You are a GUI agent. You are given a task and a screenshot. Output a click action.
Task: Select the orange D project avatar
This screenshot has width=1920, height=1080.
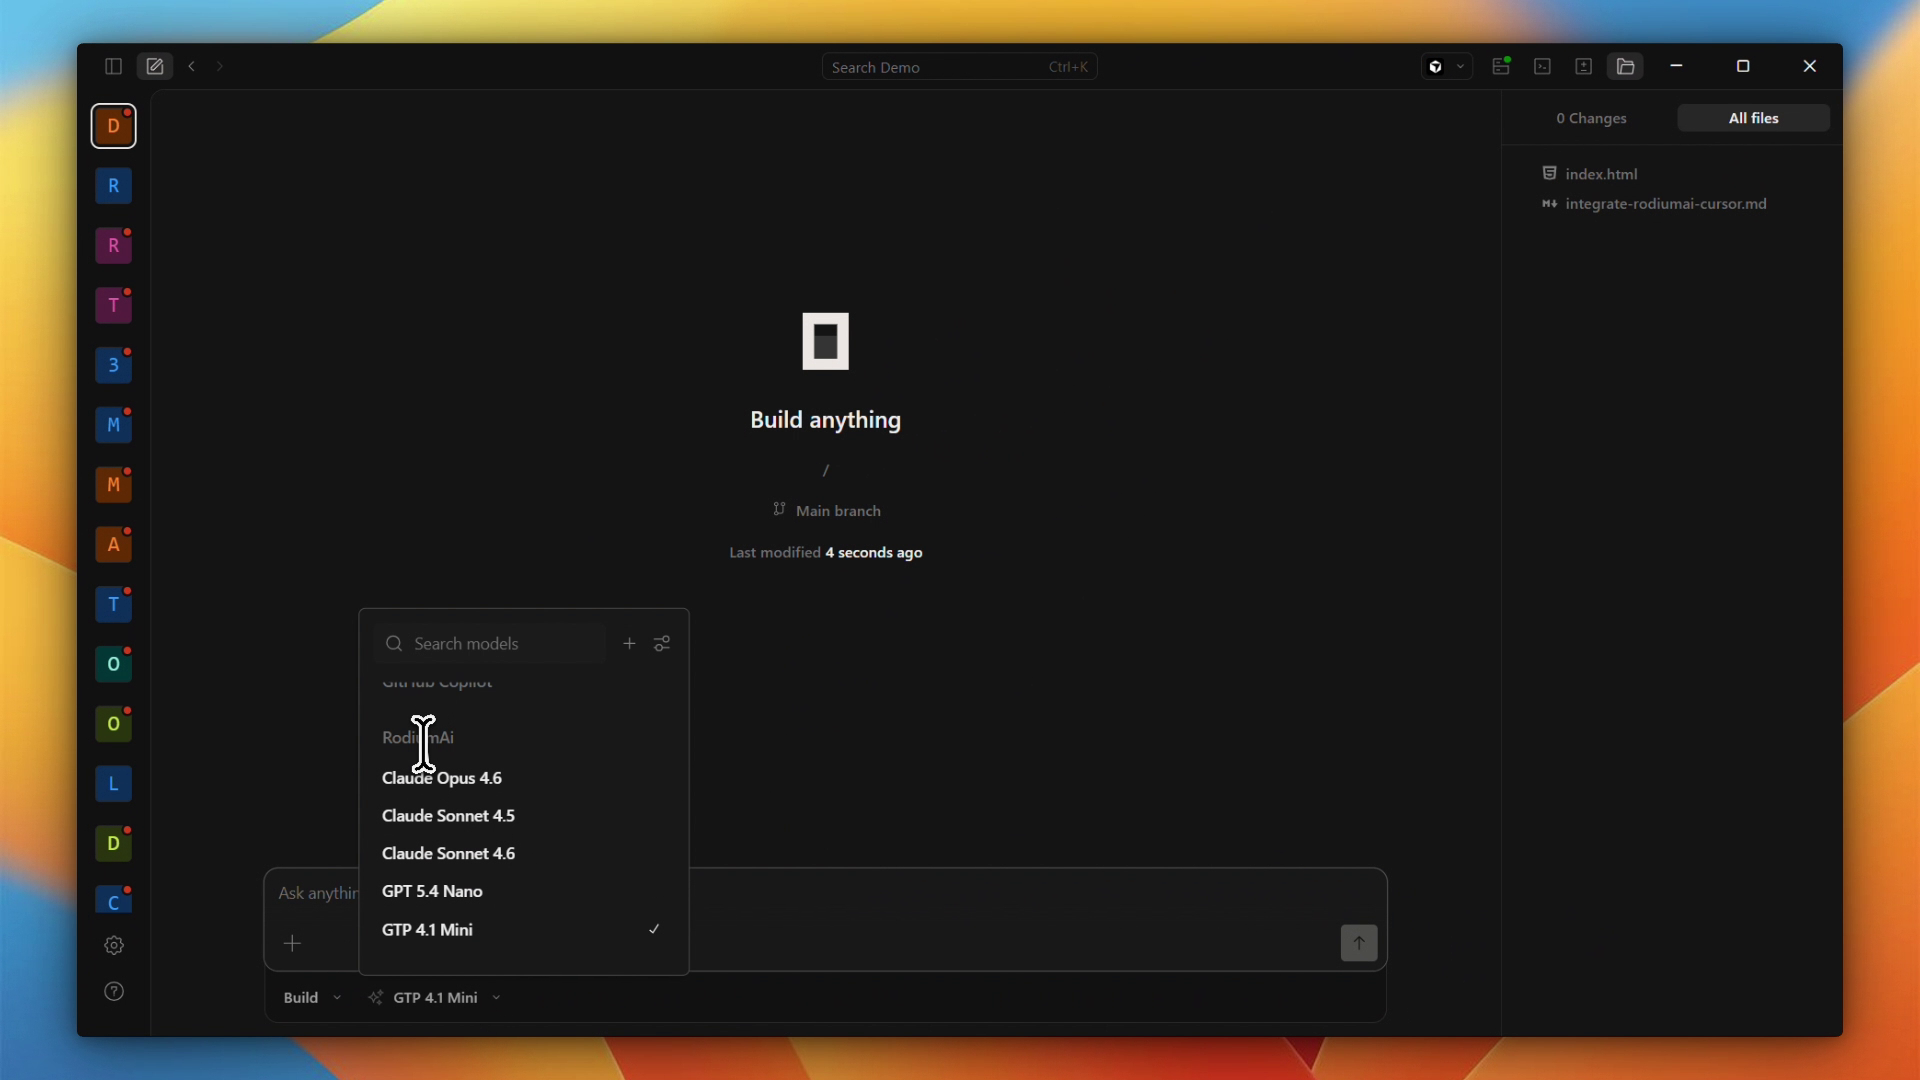(x=114, y=126)
